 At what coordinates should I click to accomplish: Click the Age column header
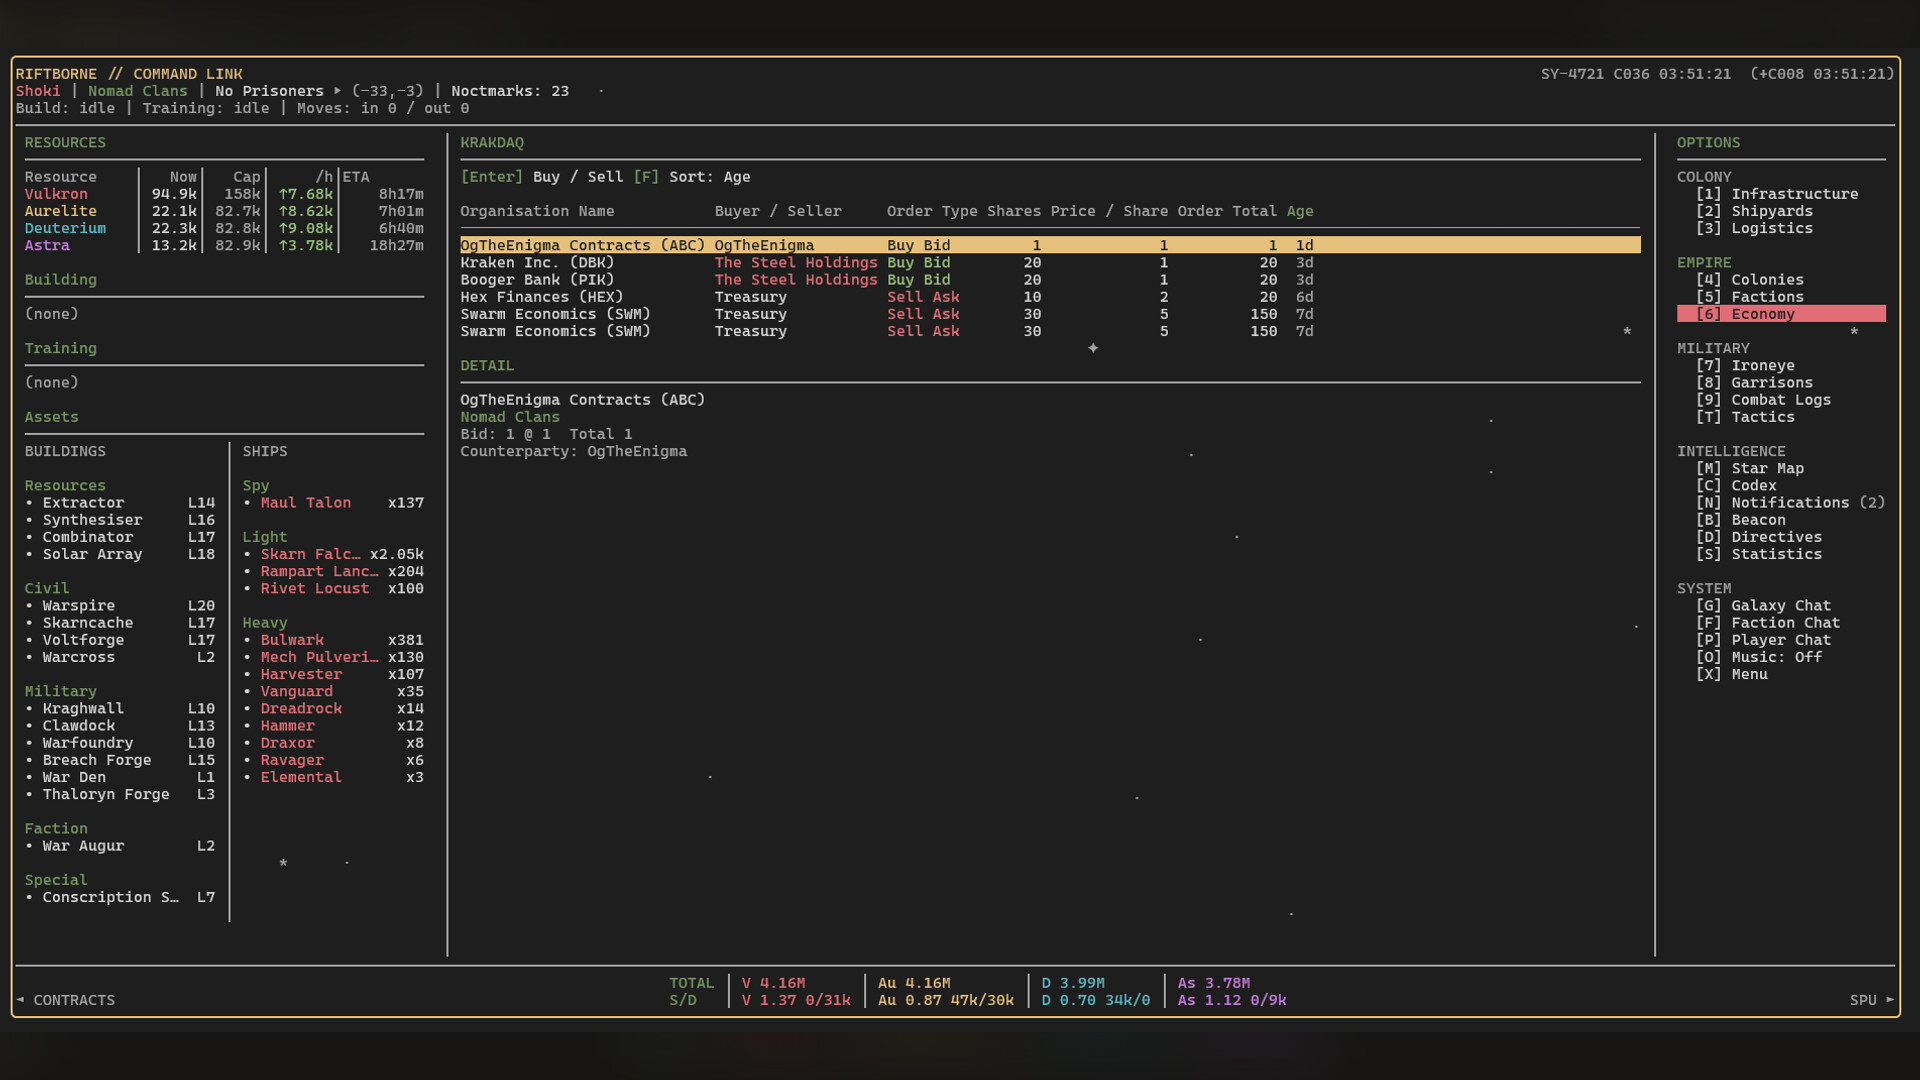[x=1299, y=211]
